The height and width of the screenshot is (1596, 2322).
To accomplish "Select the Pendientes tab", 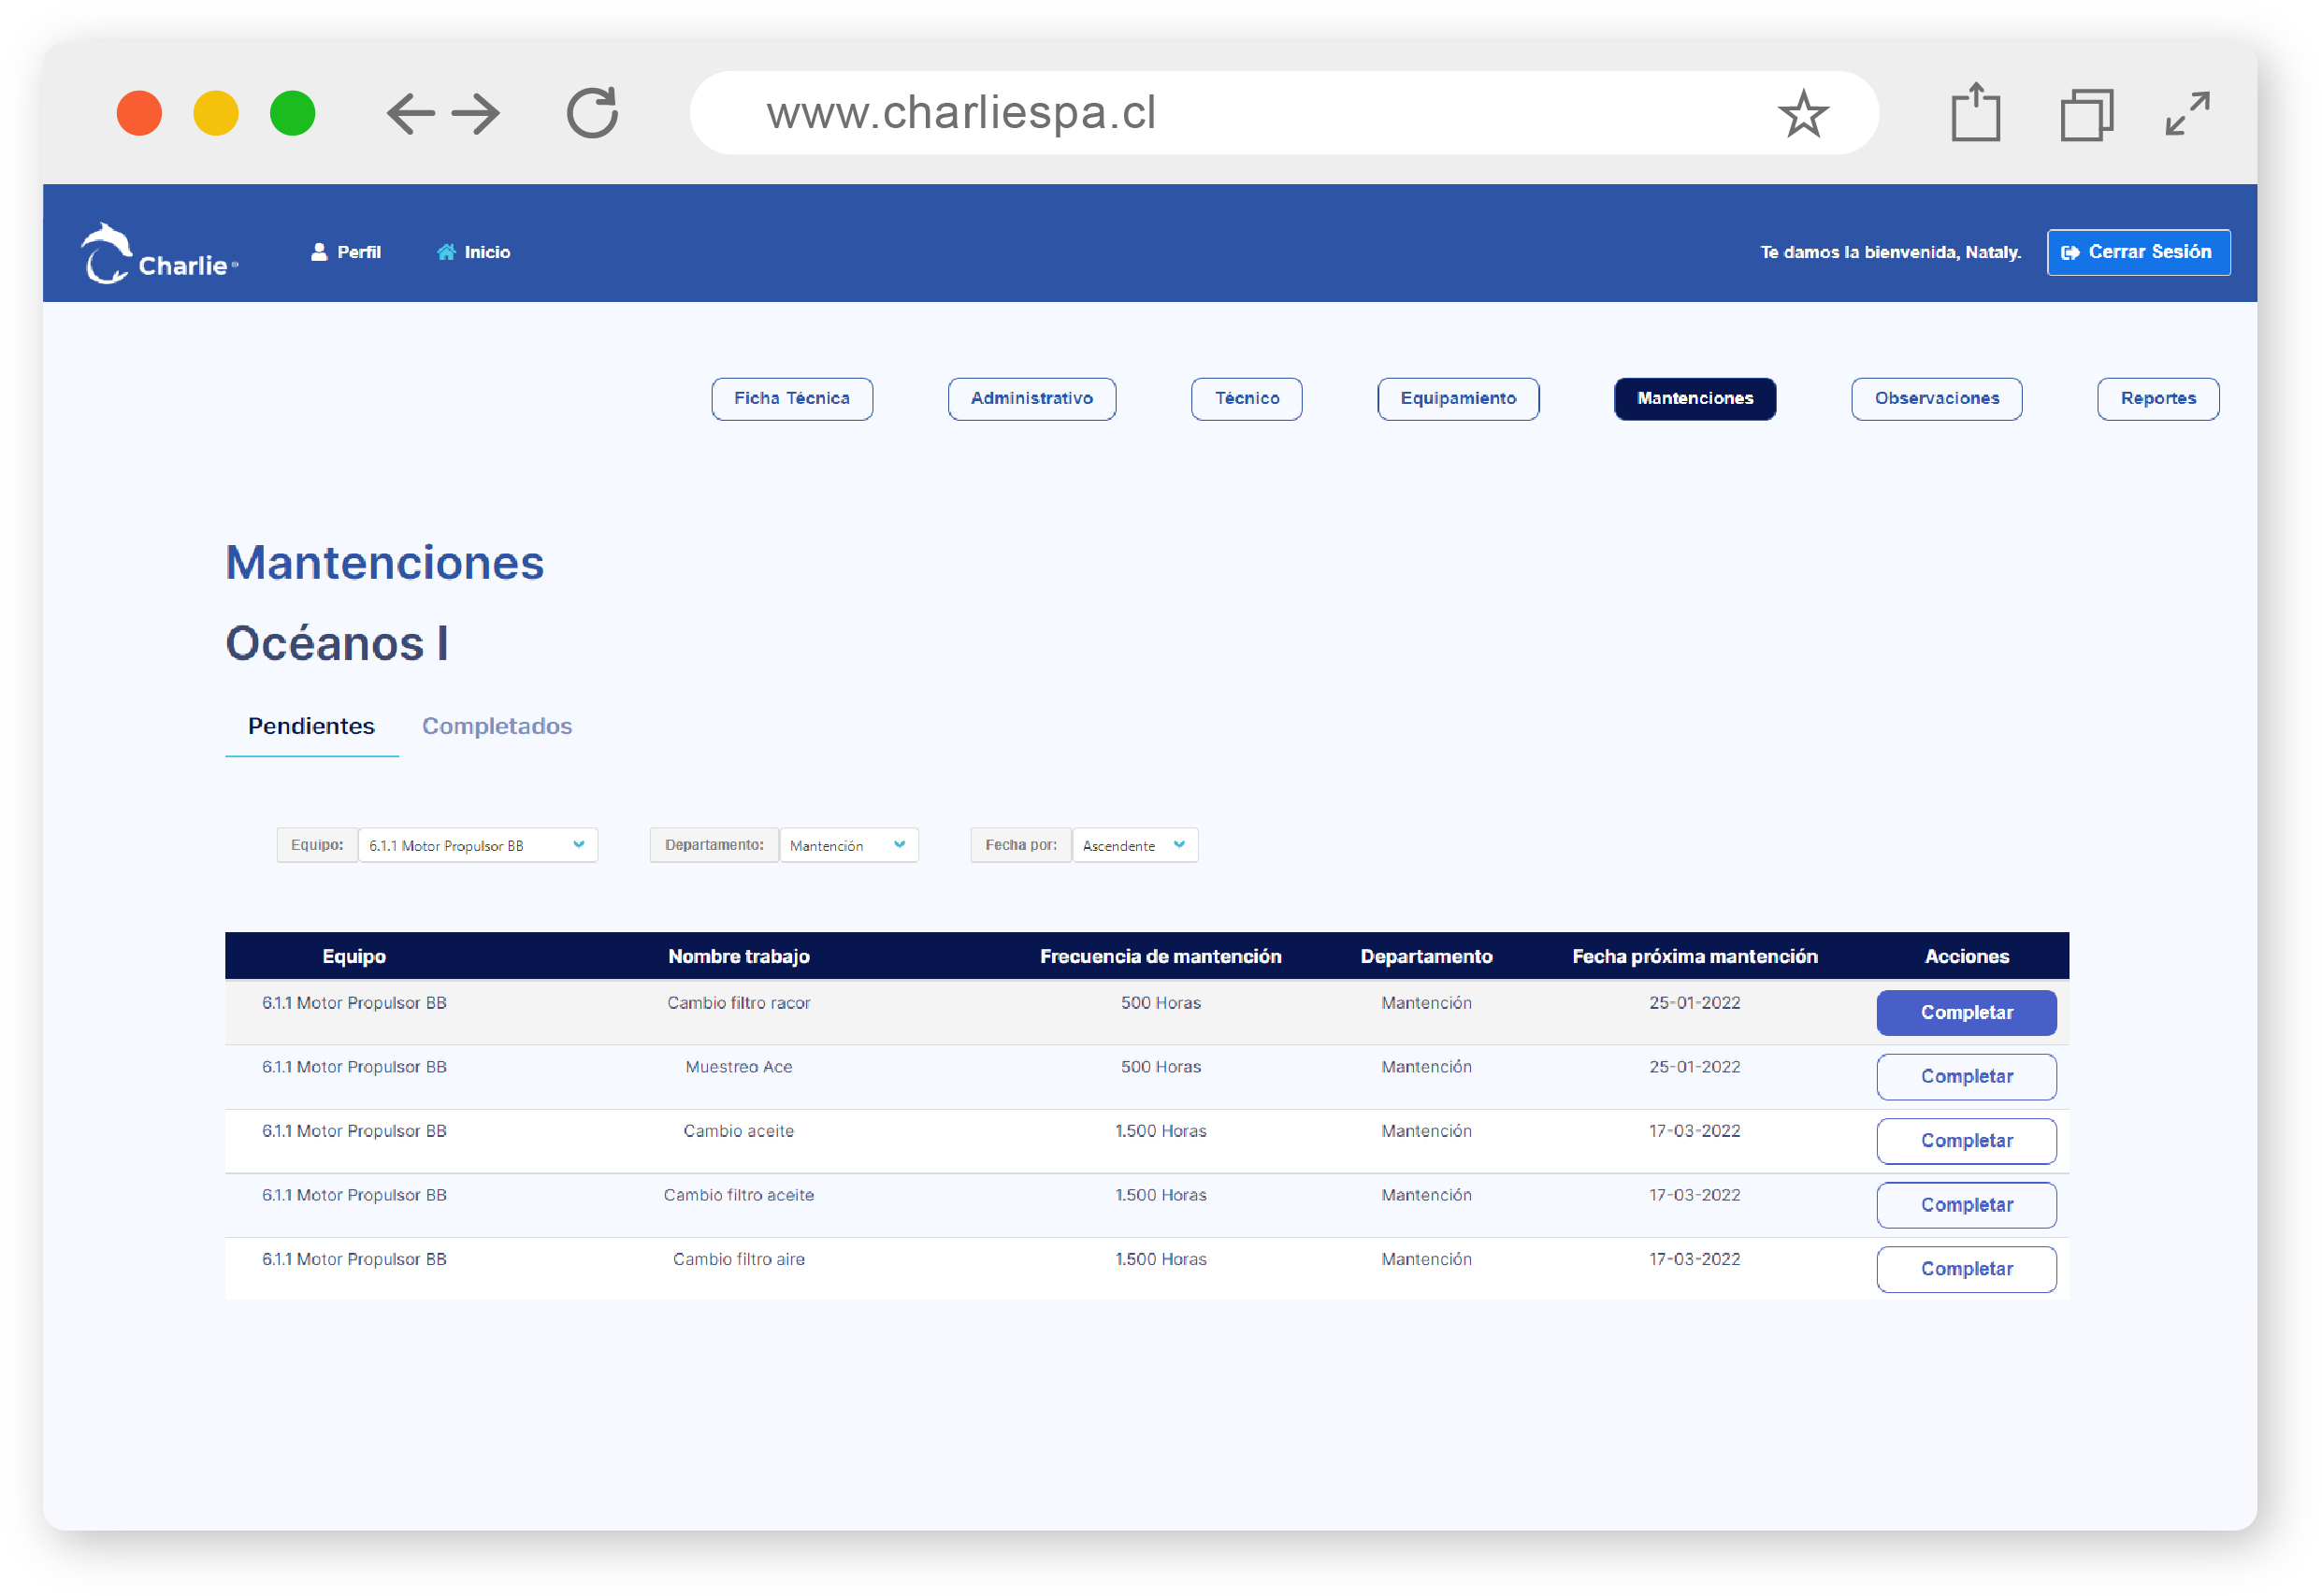I will [x=311, y=726].
